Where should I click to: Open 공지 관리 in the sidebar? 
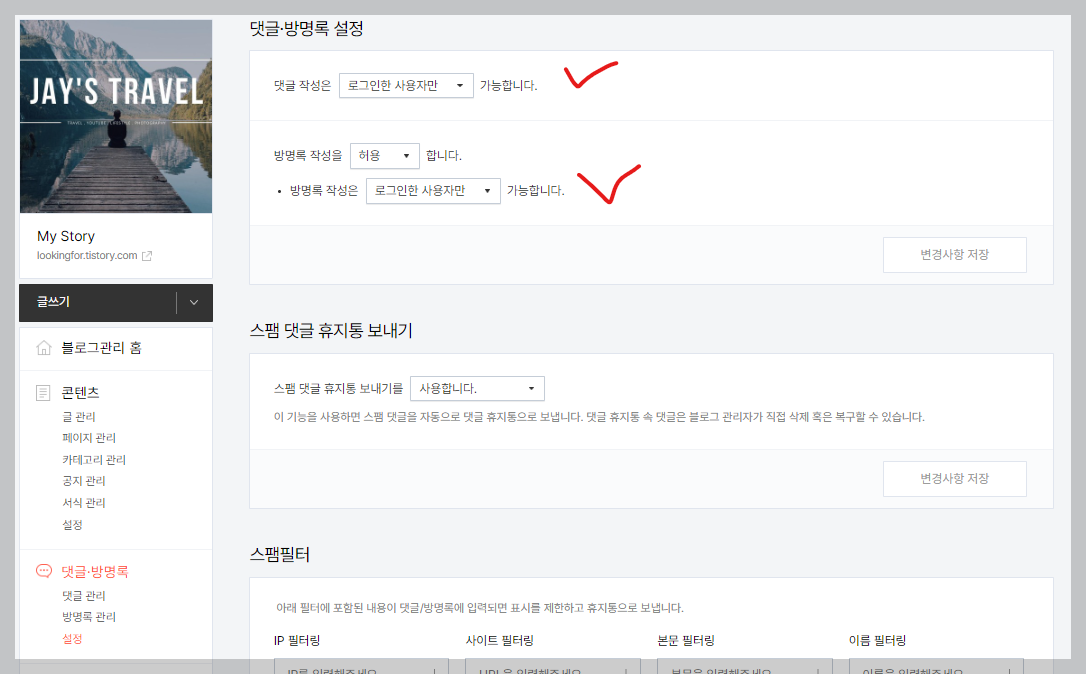[84, 481]
